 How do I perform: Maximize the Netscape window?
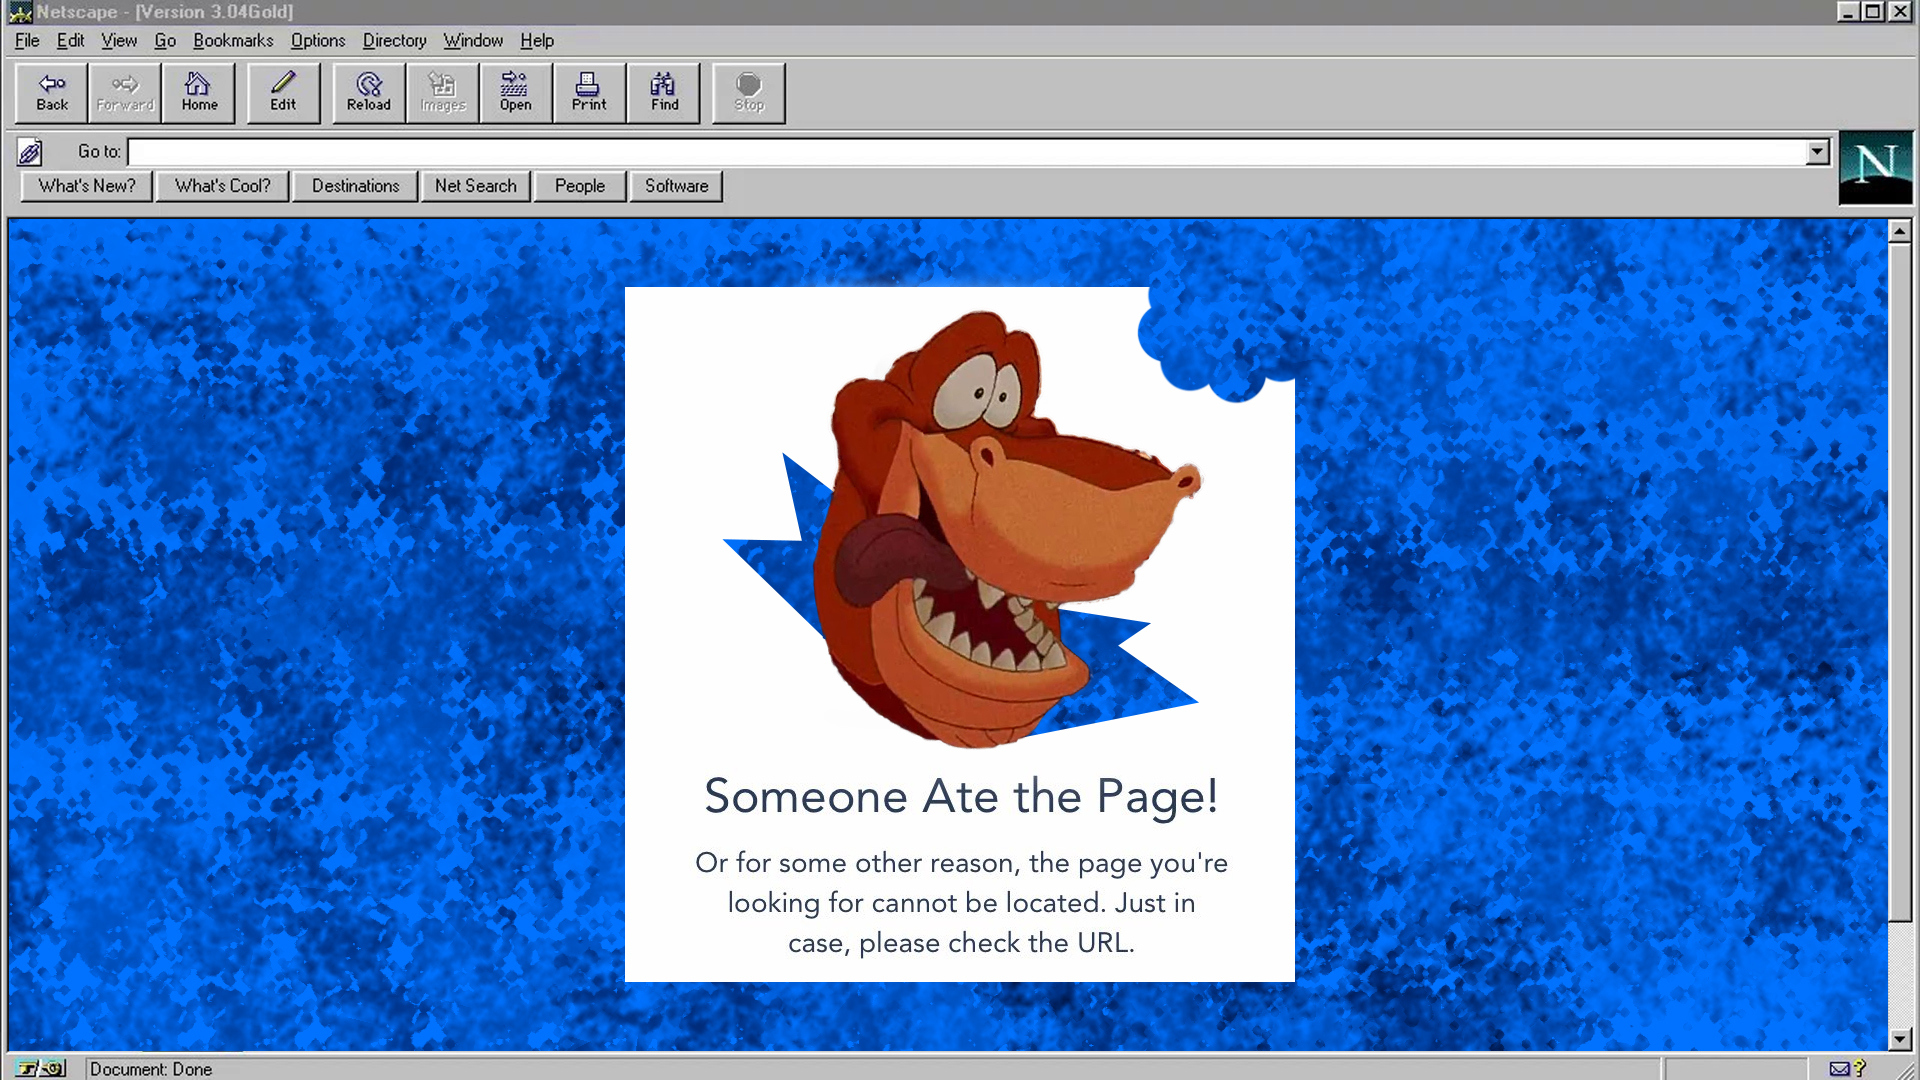point(1873,12)
